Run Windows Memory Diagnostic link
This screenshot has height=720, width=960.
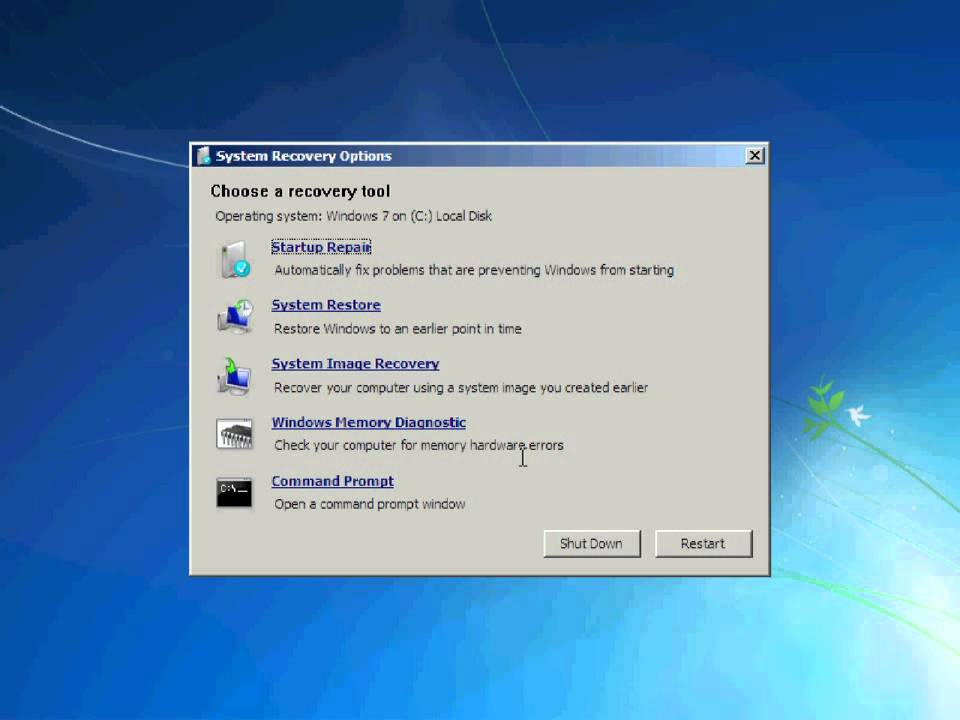coord(369,422)
